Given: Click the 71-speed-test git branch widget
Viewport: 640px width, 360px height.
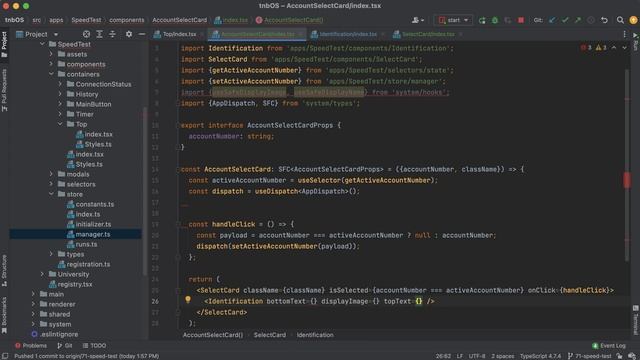Looking at the screenshot, I should (x=590, y=356).
